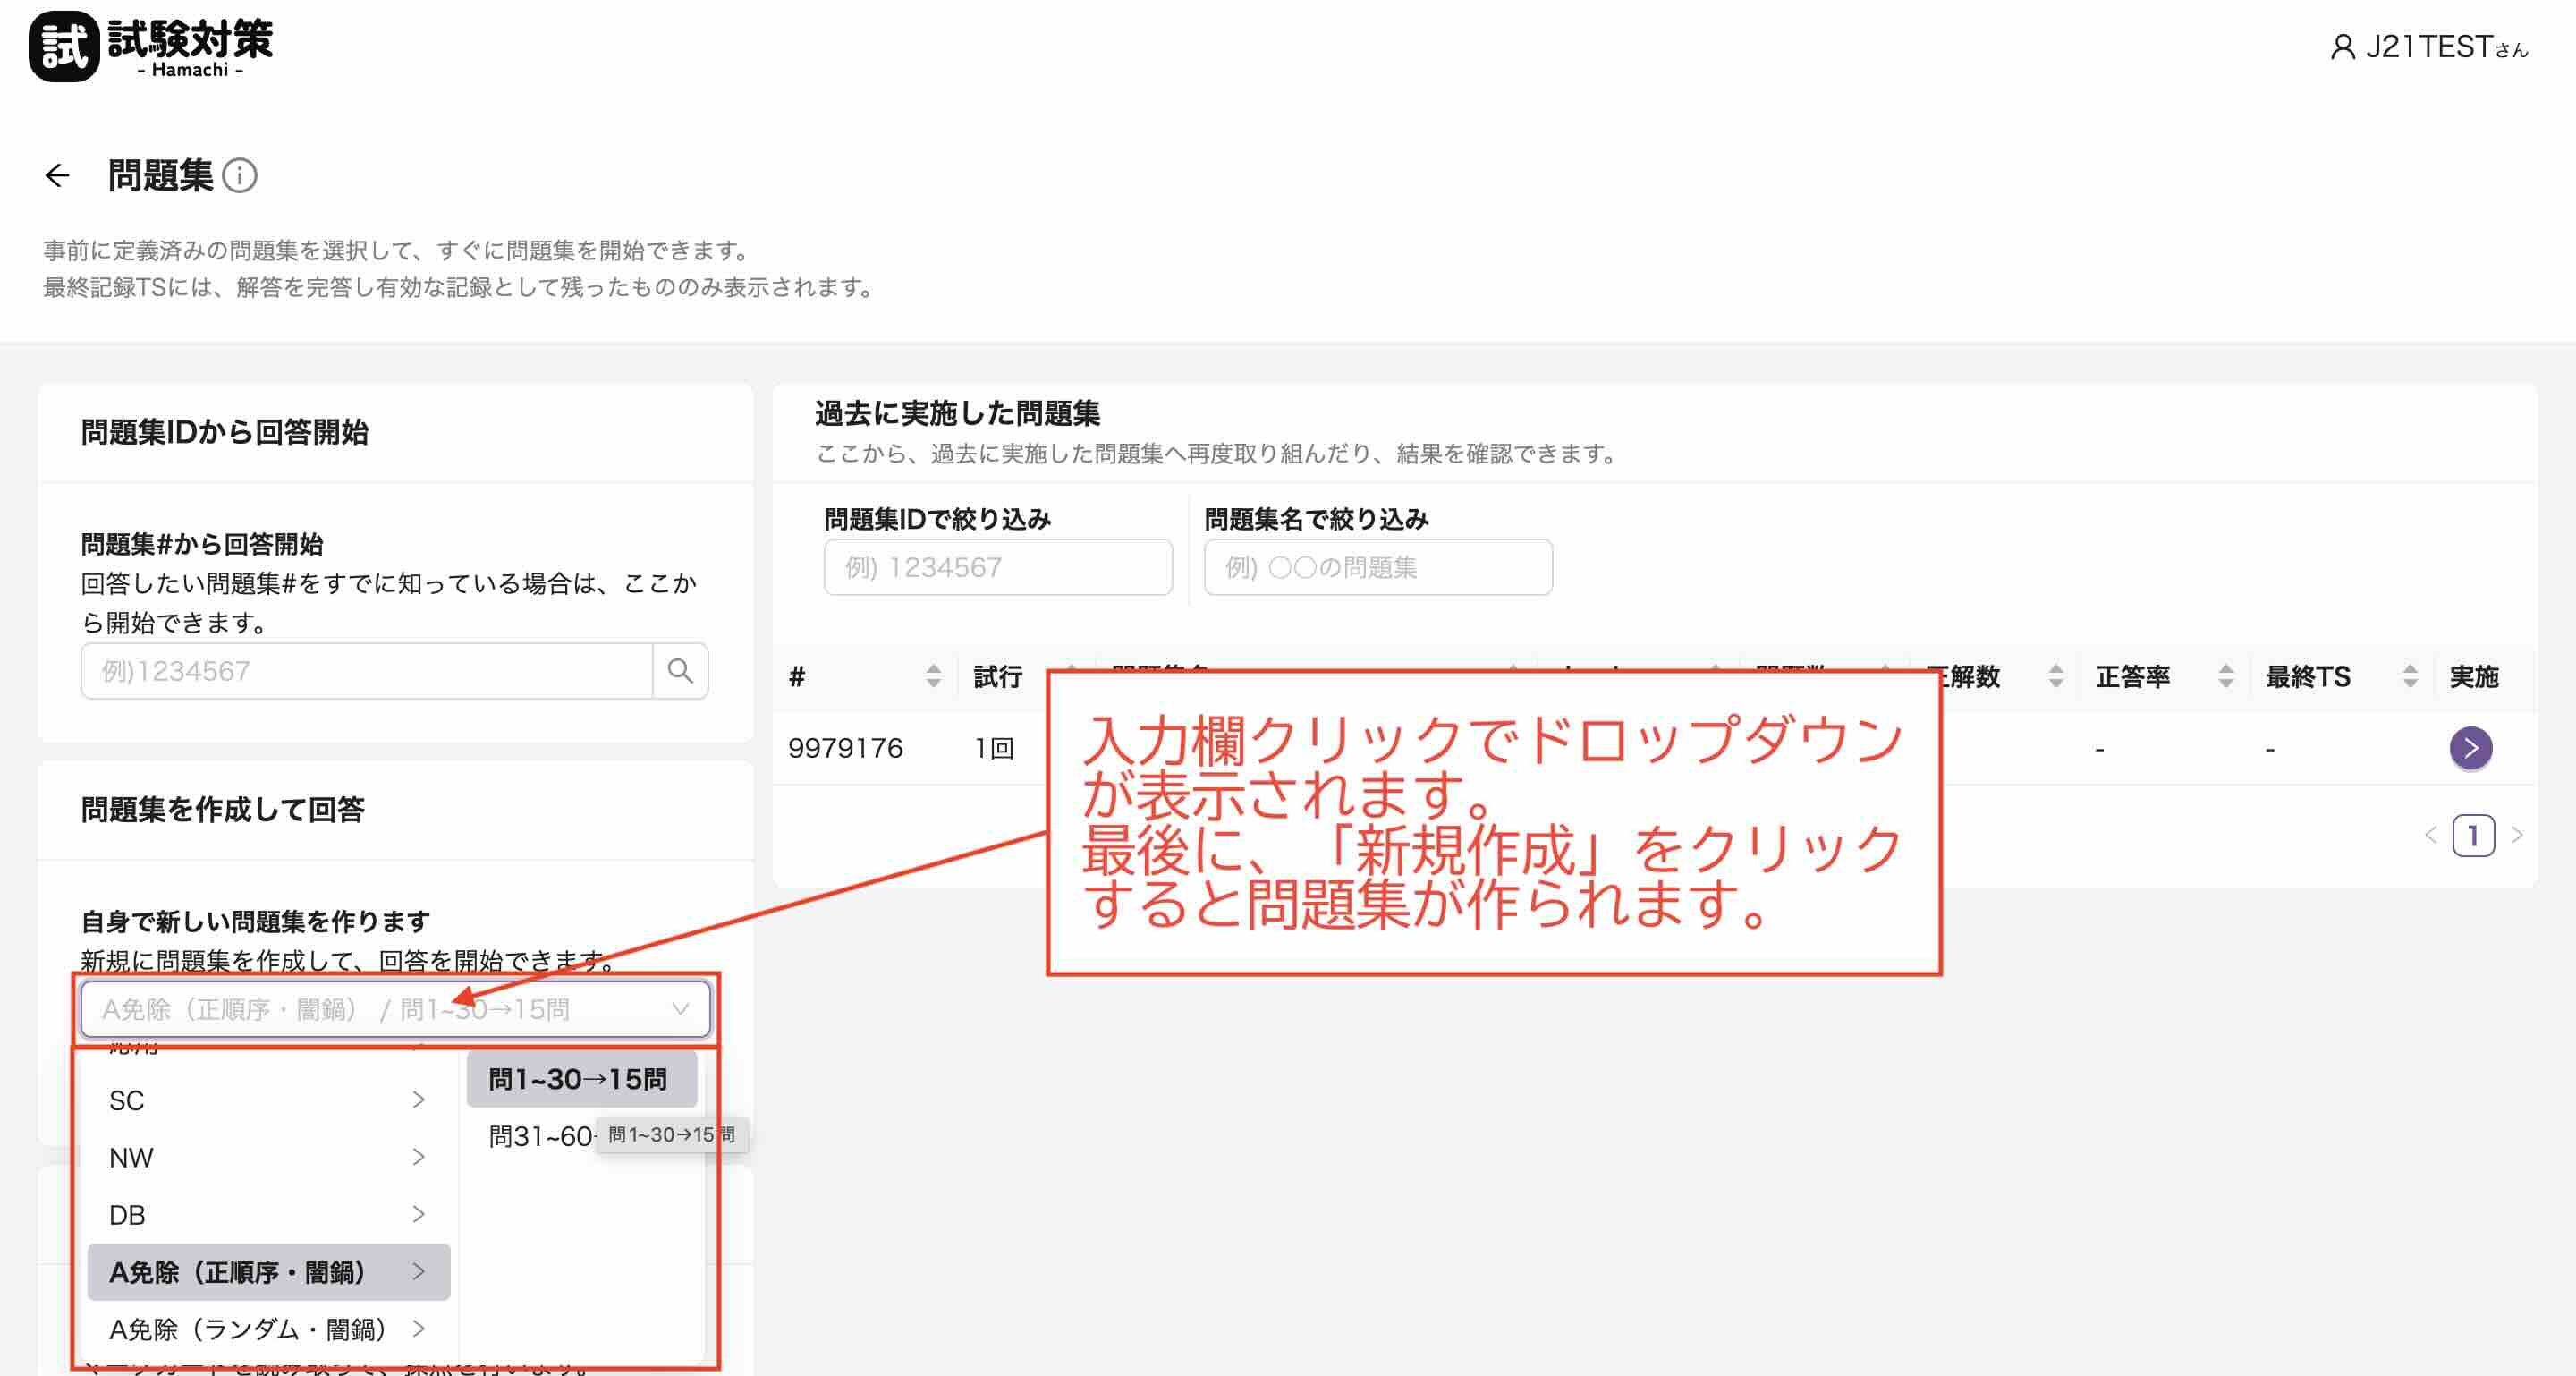Click the 問題集ID filter input field
2576x1376 pixels.
click(997, 567)
